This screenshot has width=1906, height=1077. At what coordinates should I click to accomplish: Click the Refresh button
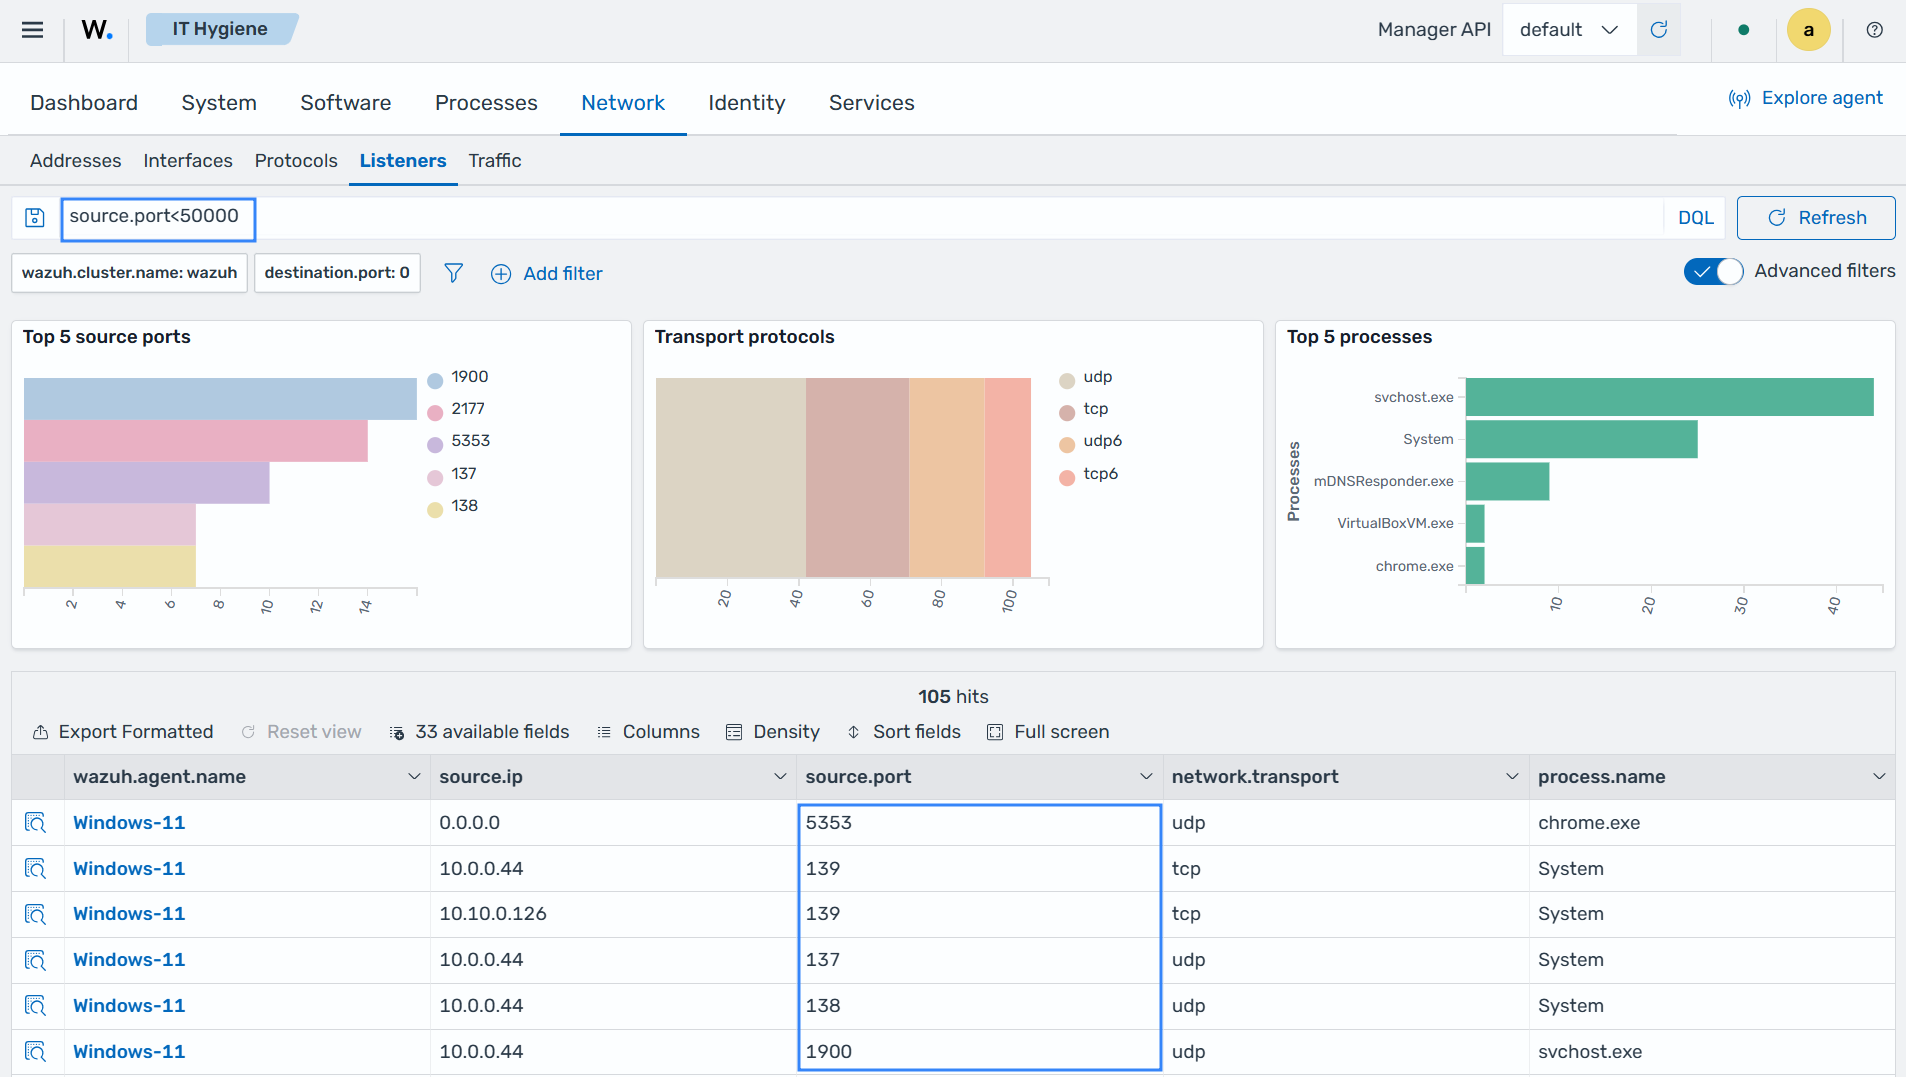point(1815,218)
